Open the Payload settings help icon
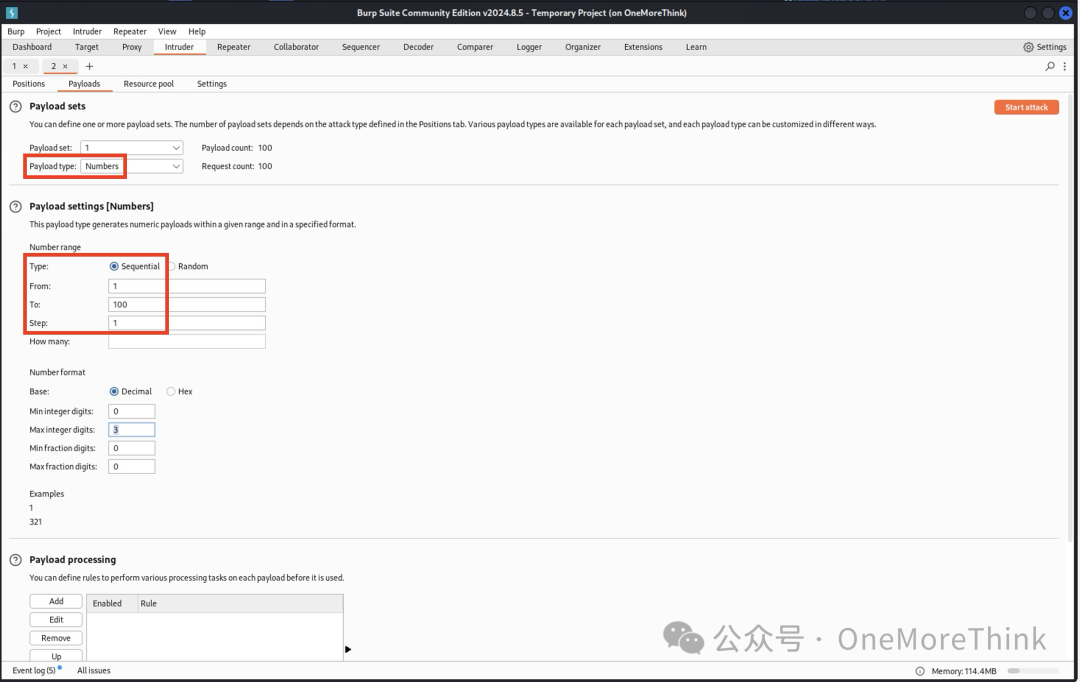Image resolution: width=1080 pixels, height=682 pixels. point(15,206)
